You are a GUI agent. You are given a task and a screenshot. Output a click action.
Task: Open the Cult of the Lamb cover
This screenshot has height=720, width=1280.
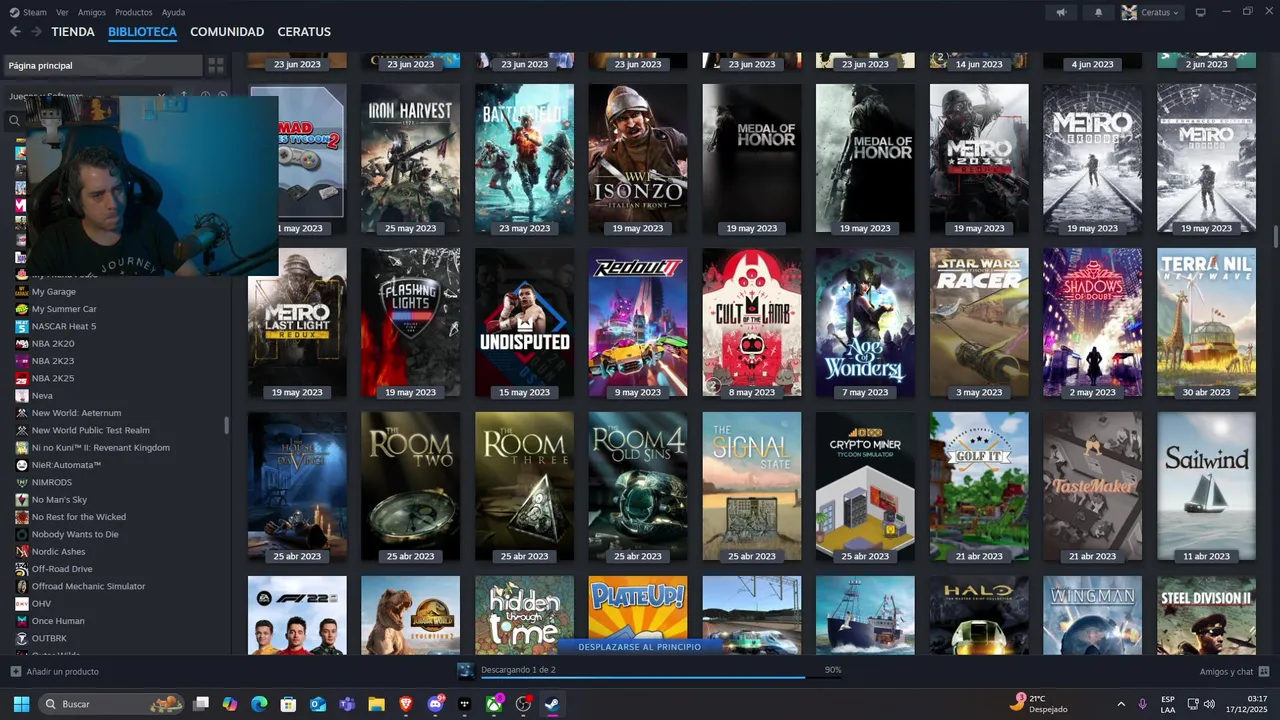click(x=752, y=322)
